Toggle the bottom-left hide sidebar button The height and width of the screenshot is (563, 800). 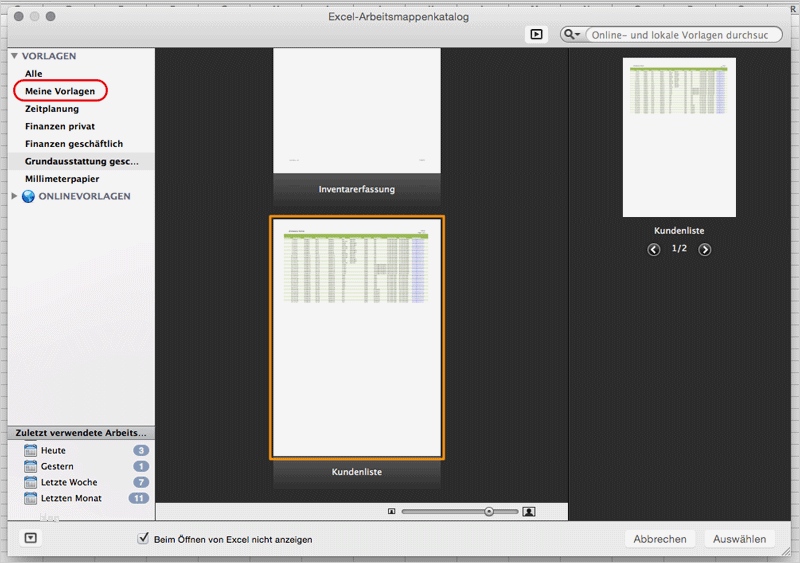click(x=31, y=537)
